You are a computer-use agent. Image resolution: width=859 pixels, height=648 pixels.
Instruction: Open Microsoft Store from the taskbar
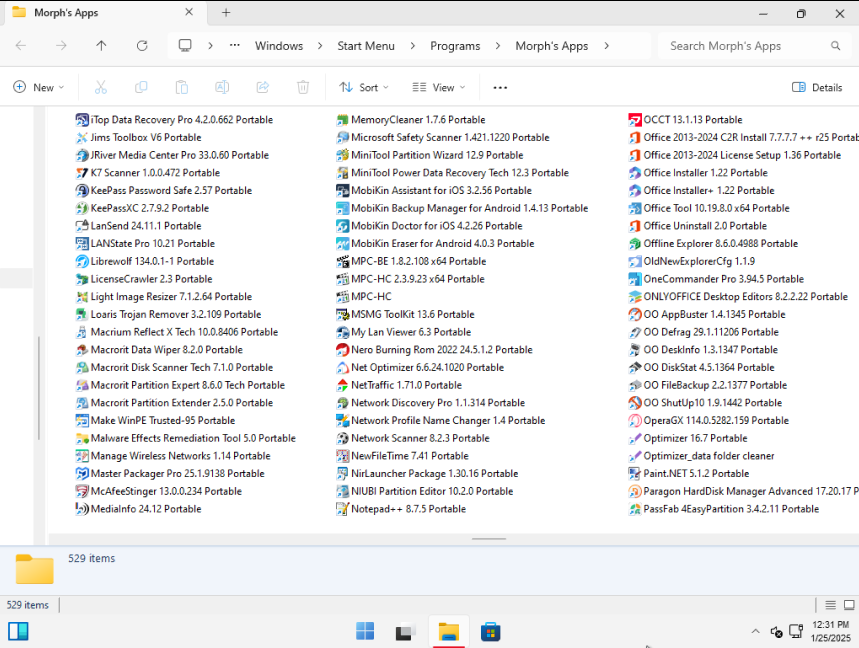click(490, 632)
